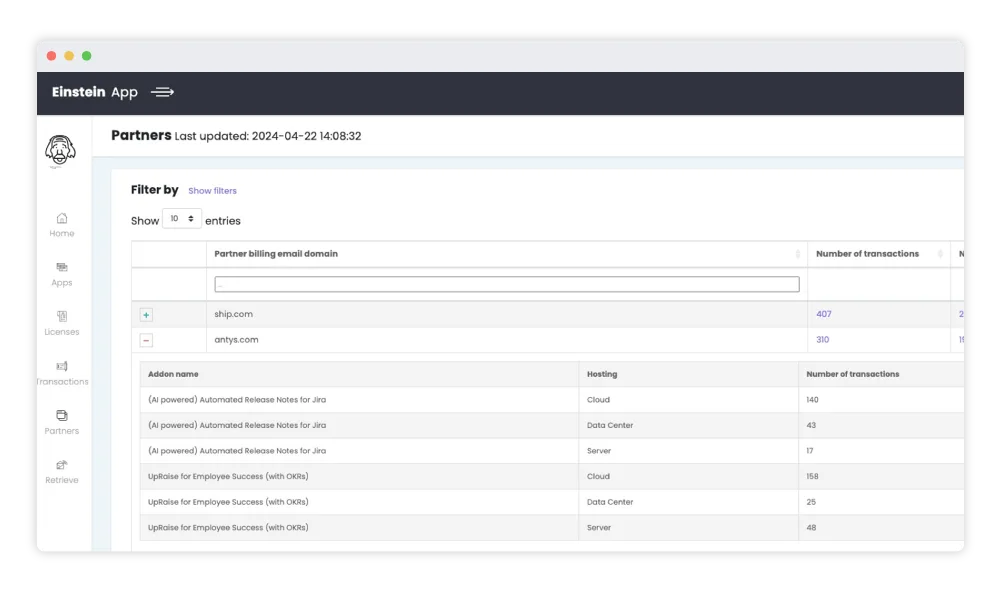This screenshot has height=594, width=1000.
Task: Click Show filters link
Action: [213, 190]
